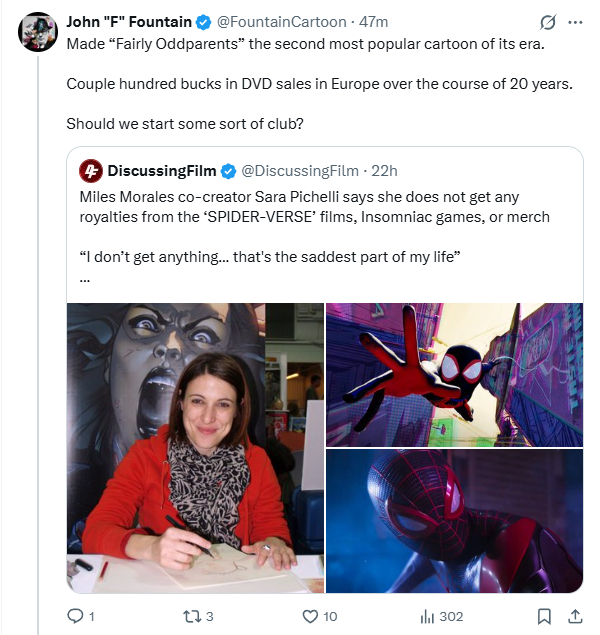Click the Grok circle-slash icon
This screenshot has height=635, width=600.
[547, 22]
